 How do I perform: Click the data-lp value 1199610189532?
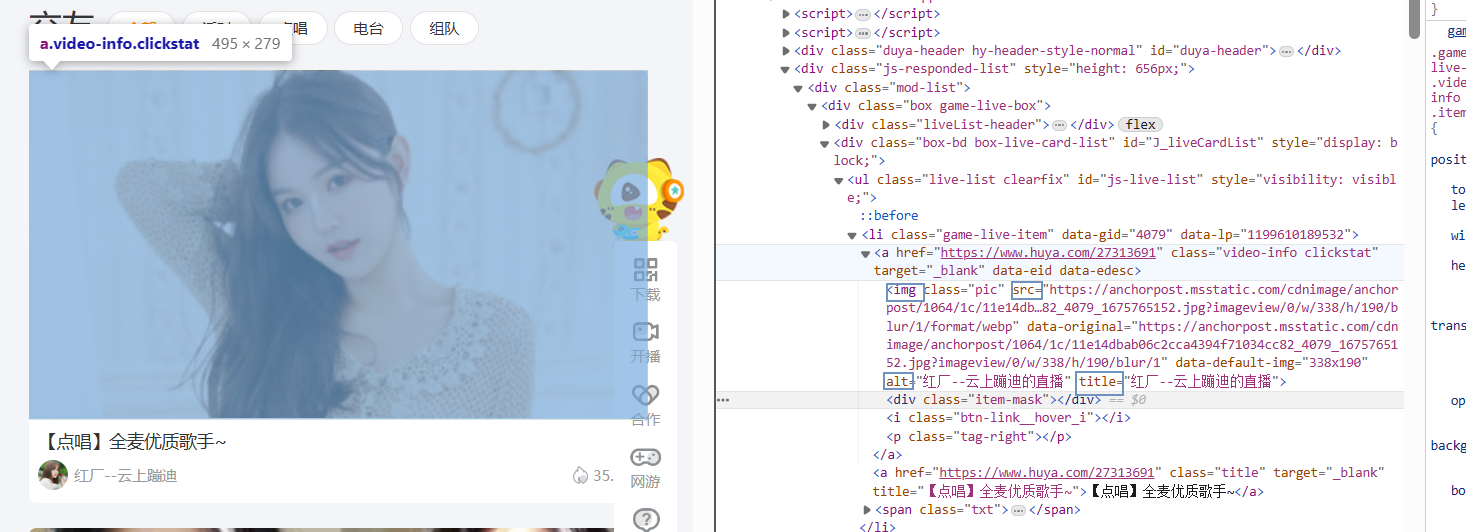(1298, 235)
